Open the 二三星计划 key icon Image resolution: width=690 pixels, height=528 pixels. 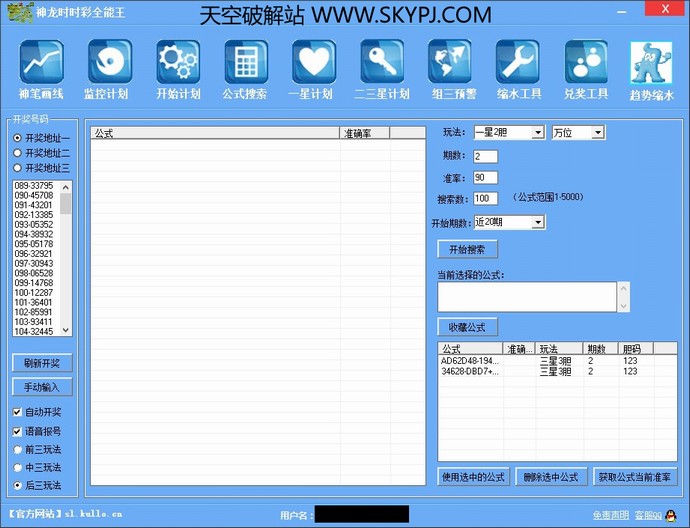tap(382, 64)
